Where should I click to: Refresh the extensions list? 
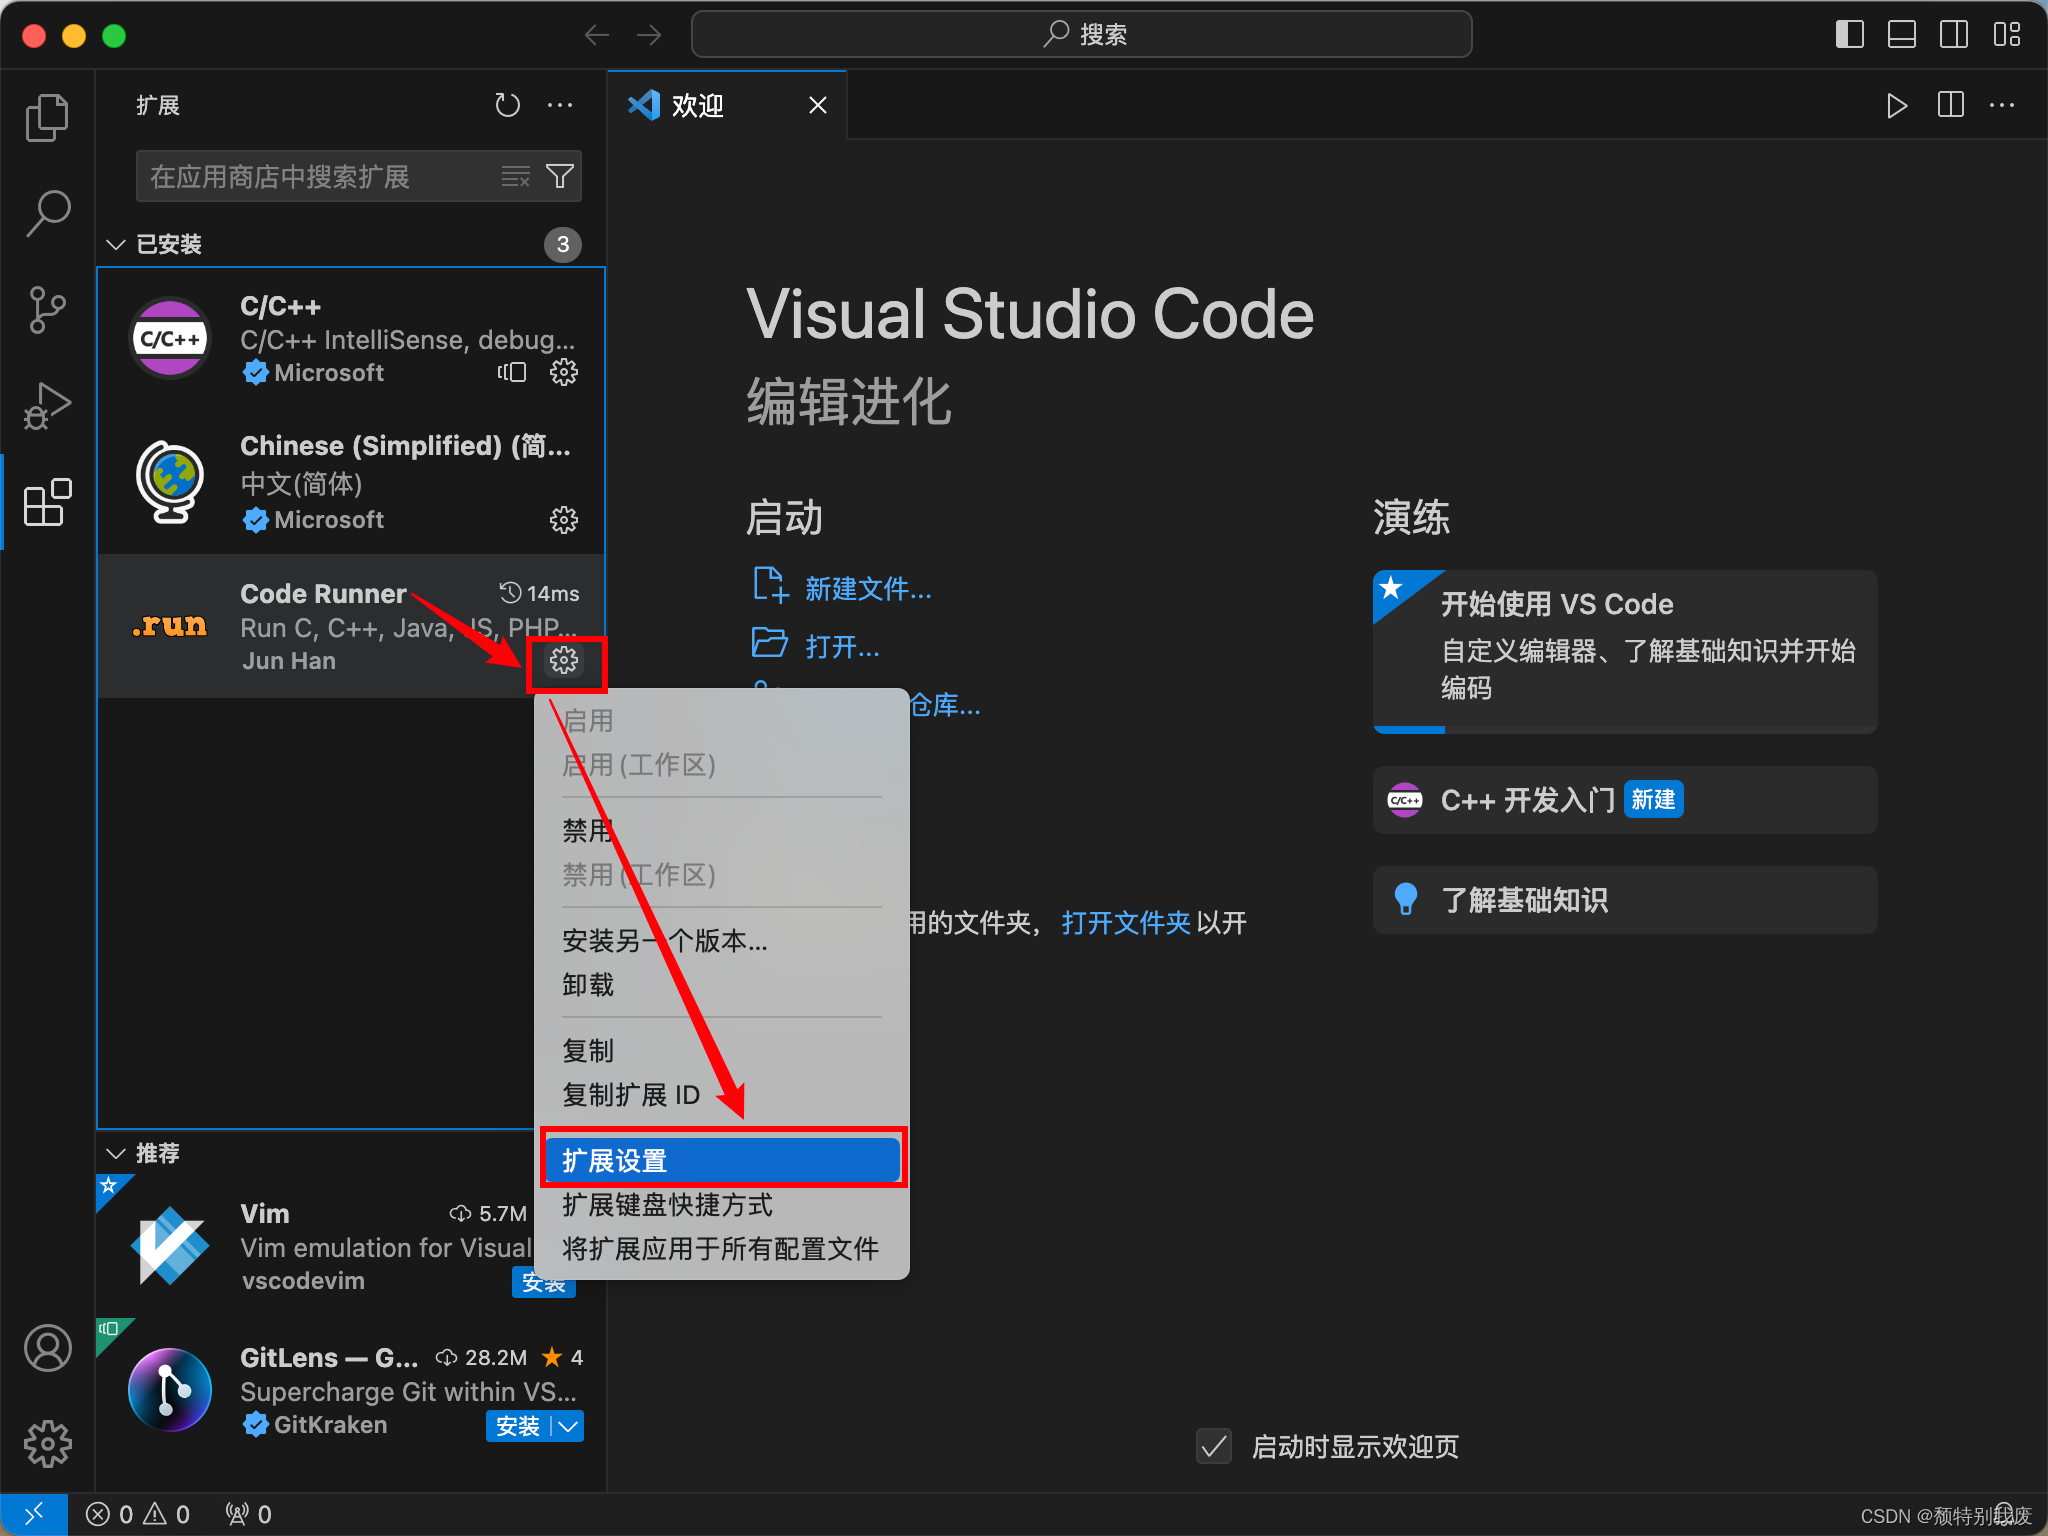(x=508, y=105)
